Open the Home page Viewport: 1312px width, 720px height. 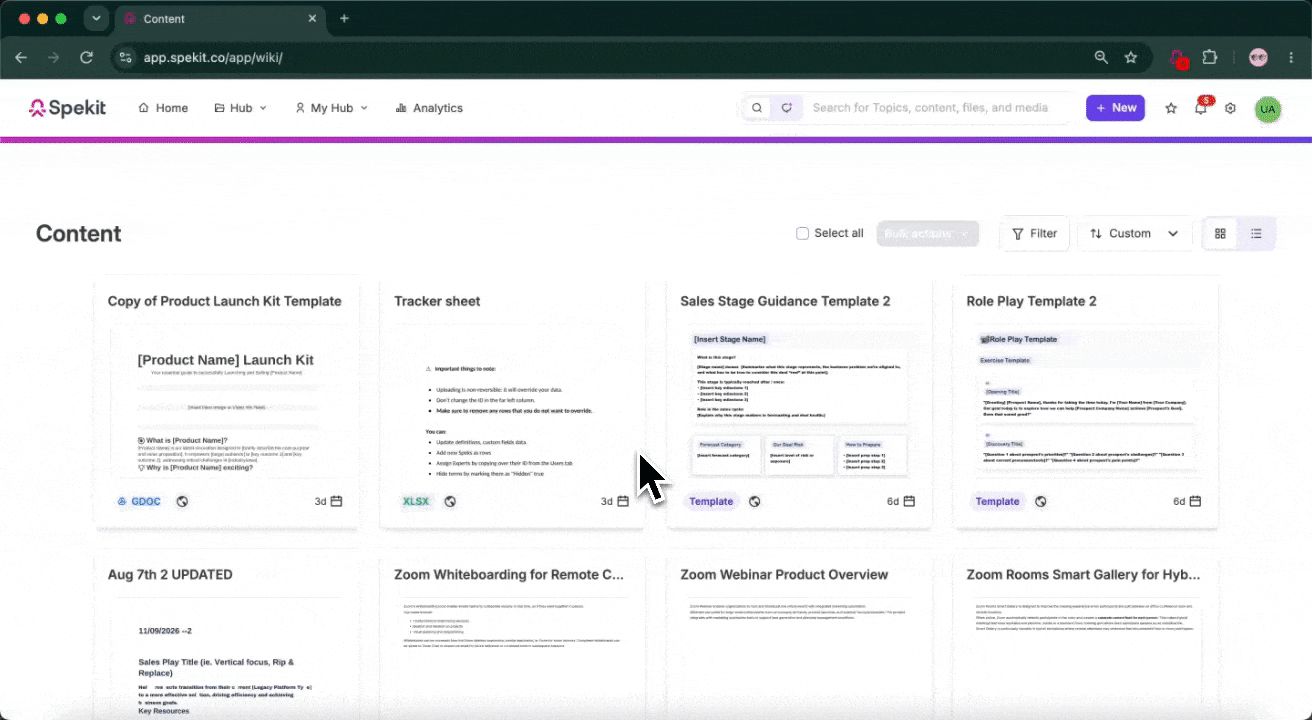[163, 108]
